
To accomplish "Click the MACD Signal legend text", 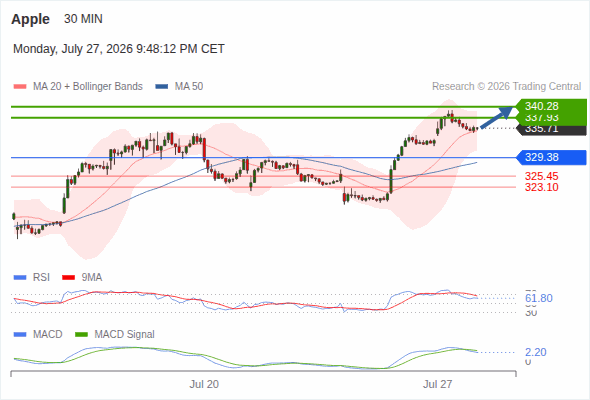I will click(x=125, y=335).
